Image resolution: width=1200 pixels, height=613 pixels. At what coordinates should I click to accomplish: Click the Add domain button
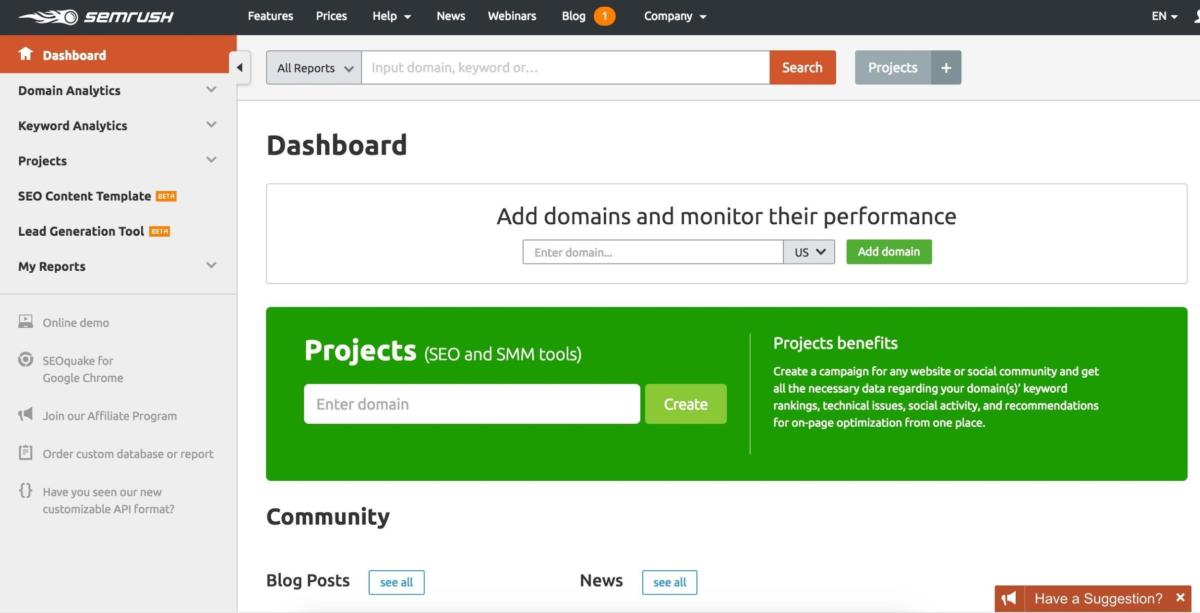point(889,252)
